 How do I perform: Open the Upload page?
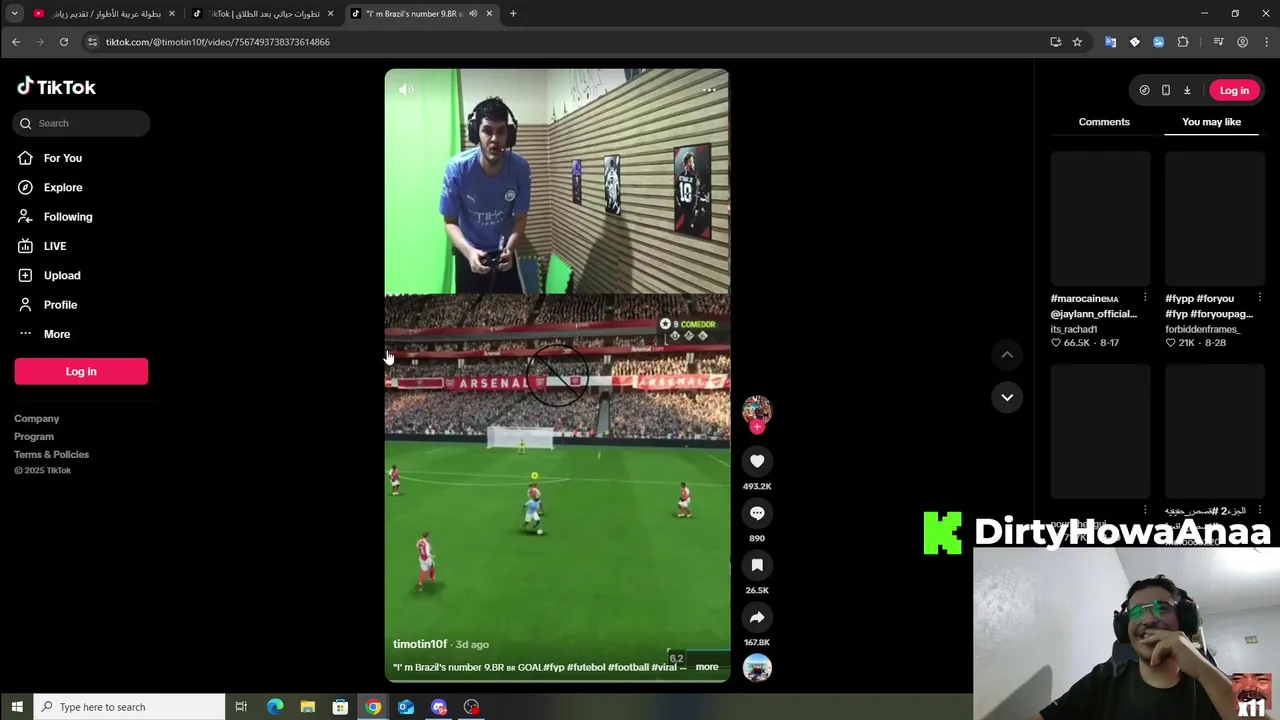coord(62,275)
